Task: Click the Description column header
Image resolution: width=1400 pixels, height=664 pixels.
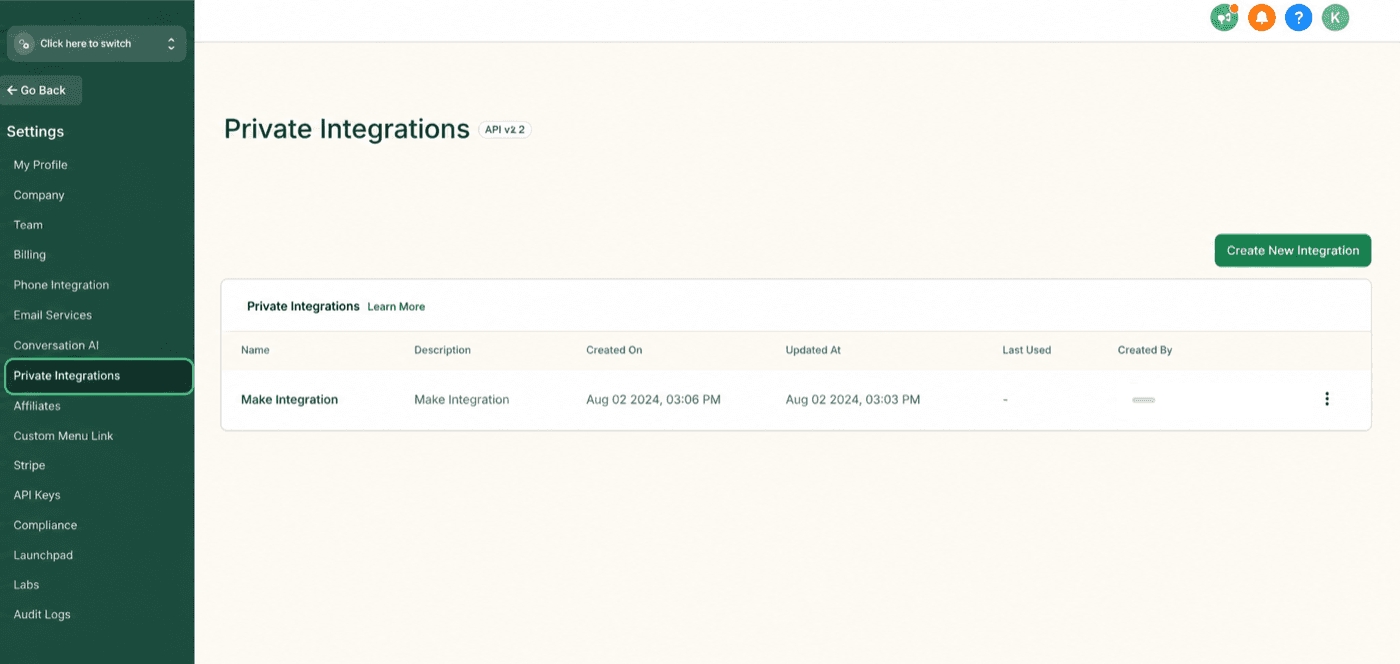Action: 442,350
